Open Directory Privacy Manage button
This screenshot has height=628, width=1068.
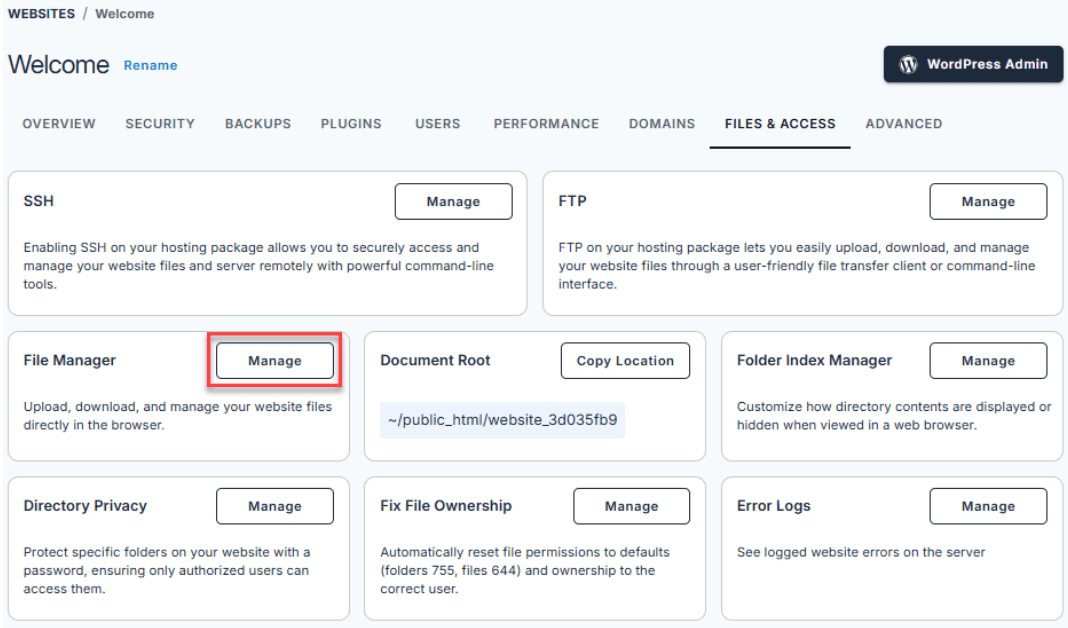click(x=275, y=506)
